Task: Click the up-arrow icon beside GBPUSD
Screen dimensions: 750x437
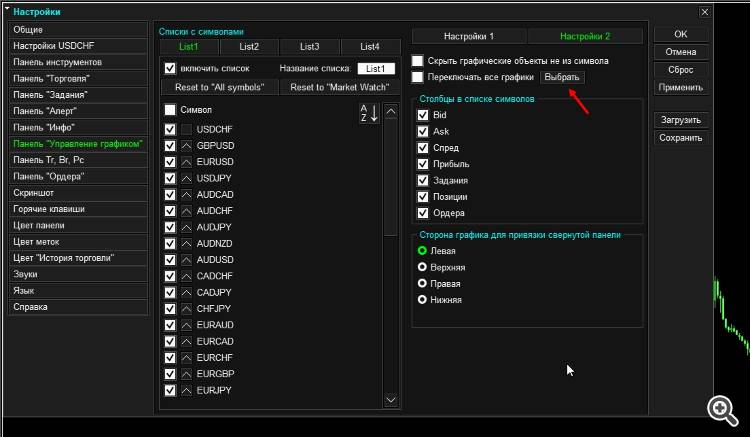Action: (x=187, y=146)
